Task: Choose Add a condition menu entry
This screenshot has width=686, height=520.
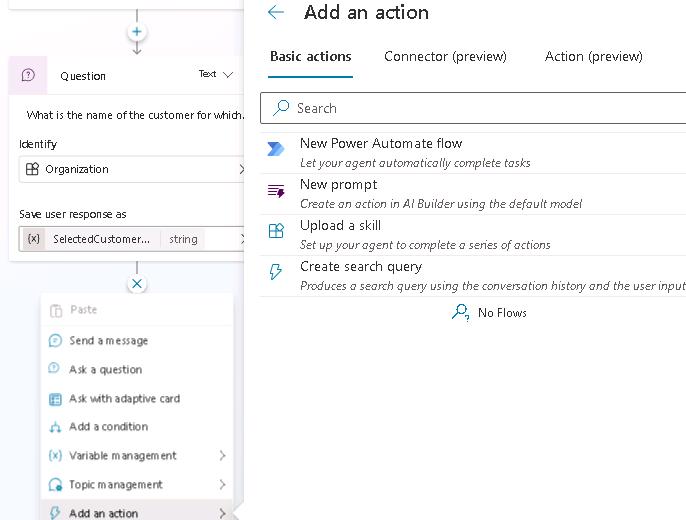Action: click(x=108, y=427)
